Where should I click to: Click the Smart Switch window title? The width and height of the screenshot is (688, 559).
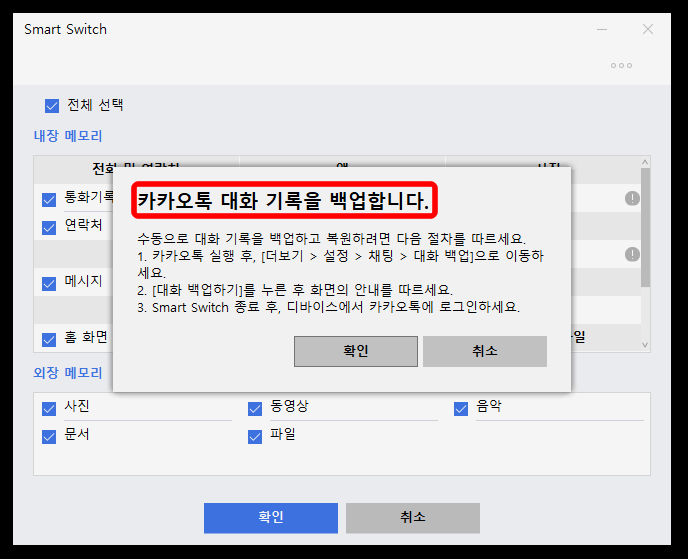pyautogui.click(x=65, y=29)
